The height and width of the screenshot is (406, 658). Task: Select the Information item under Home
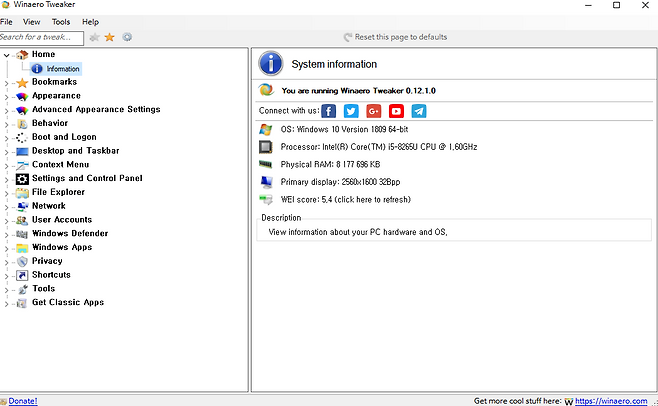(x=62, y=69)
